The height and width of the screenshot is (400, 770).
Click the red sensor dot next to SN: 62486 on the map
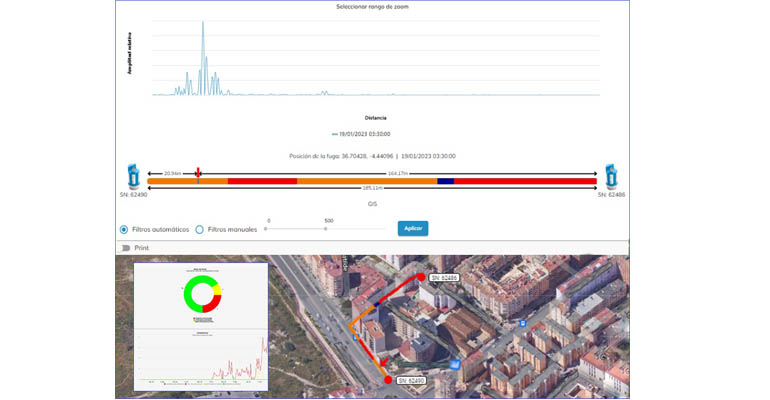click(421, 277)
